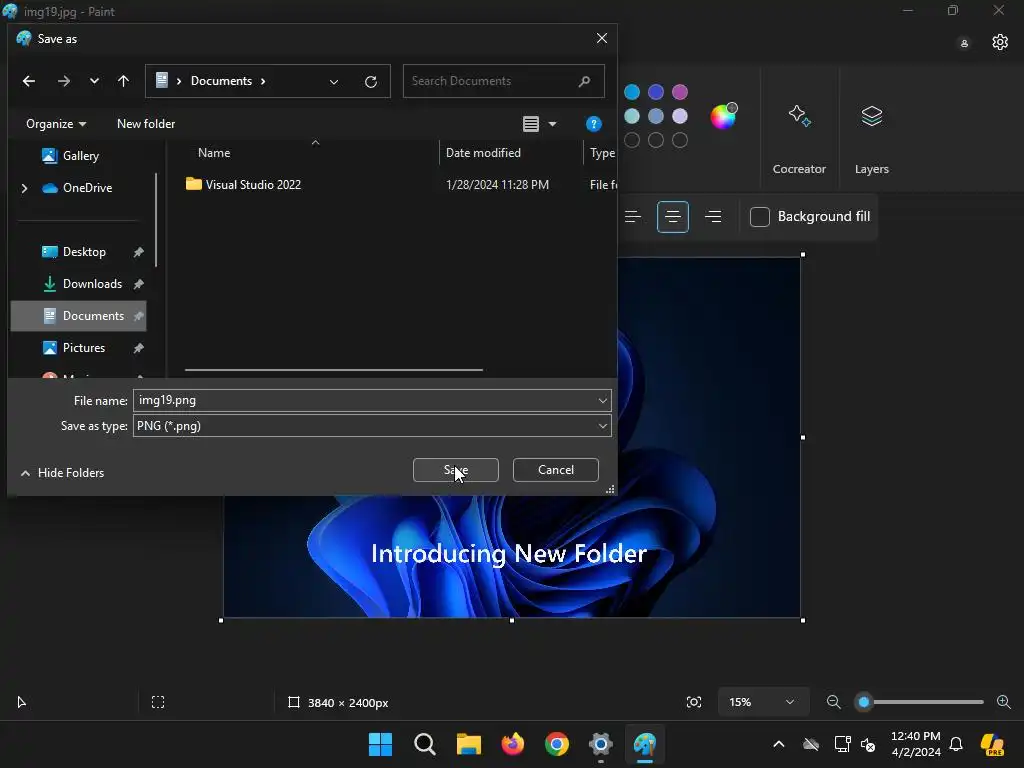Show hidden system tray icons
Image resolution: width=1024 pixels, height=768 pixels.
coord(778,744)
